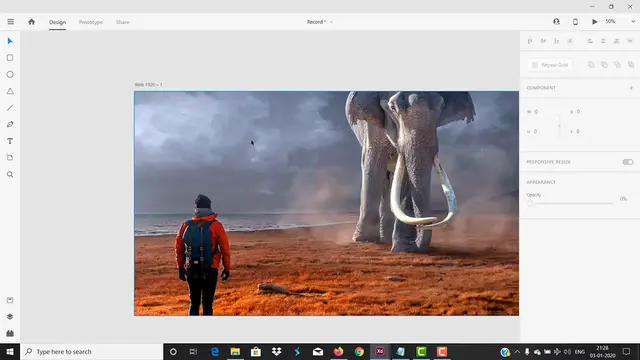Select the Select (arrow) tool
Screen dimensions: 640x360
tap(10, 41)
